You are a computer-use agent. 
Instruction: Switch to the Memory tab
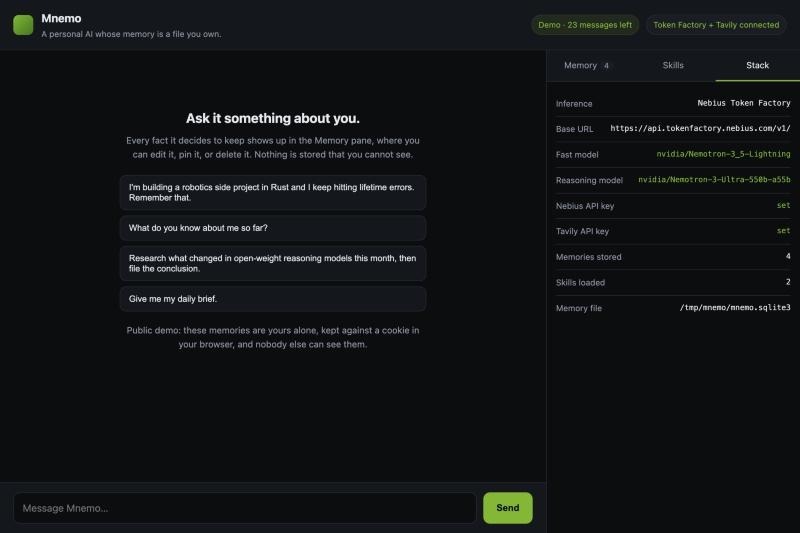click(588, 65)
